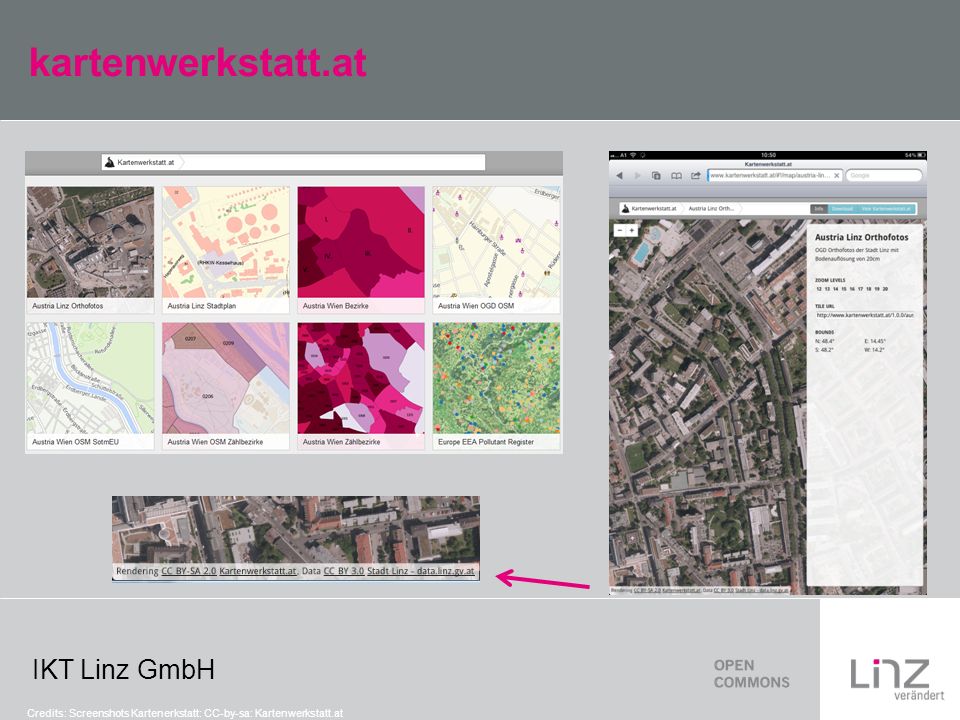
Task: Open the Safari pages (tabs) icon
Action: coord(656,176)
